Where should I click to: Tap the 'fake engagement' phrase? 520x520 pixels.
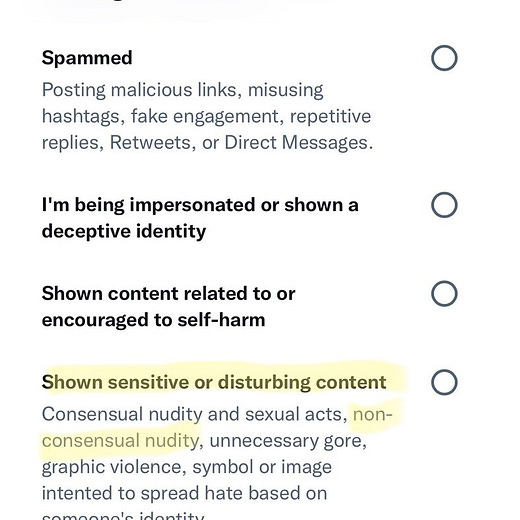tap(205, 117)
